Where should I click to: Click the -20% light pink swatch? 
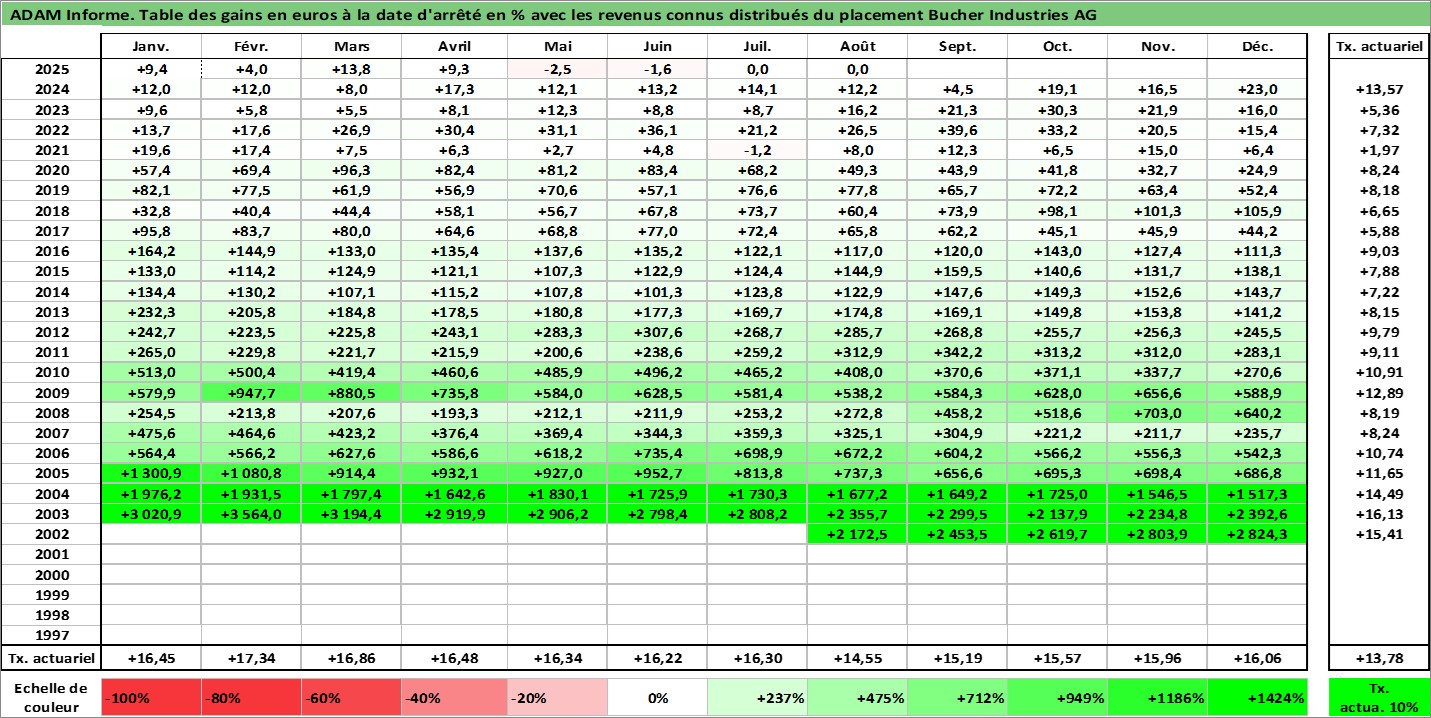pyautogui.click(x=558, y=698)
